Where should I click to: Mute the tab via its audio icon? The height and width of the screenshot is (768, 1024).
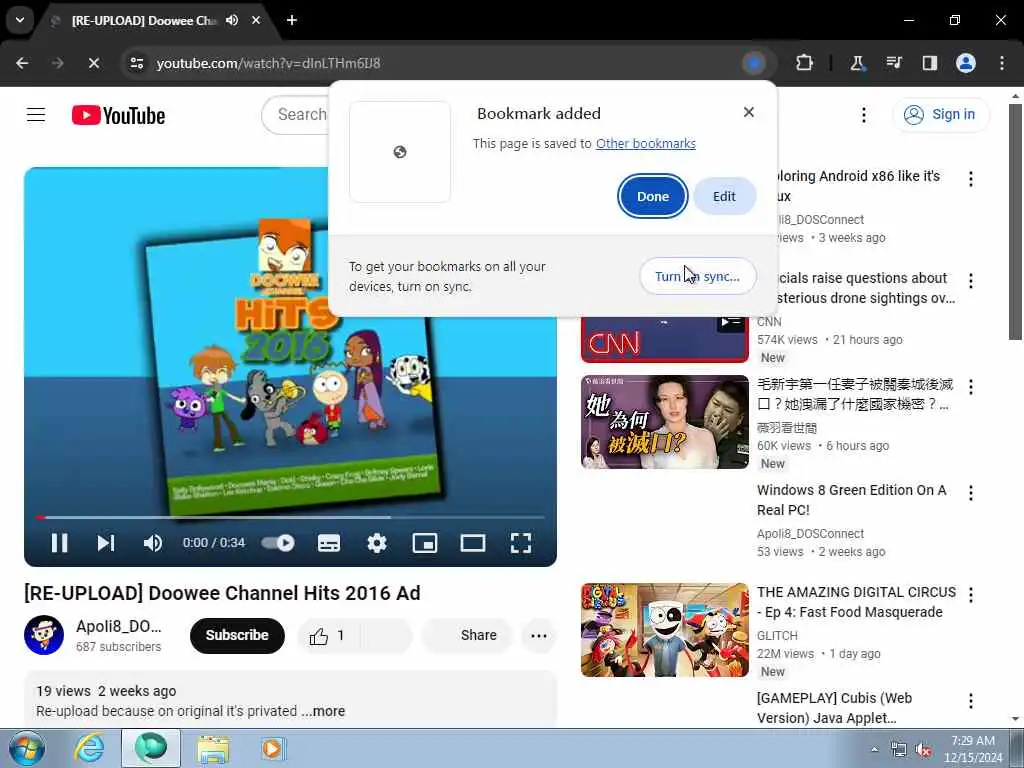232,20
